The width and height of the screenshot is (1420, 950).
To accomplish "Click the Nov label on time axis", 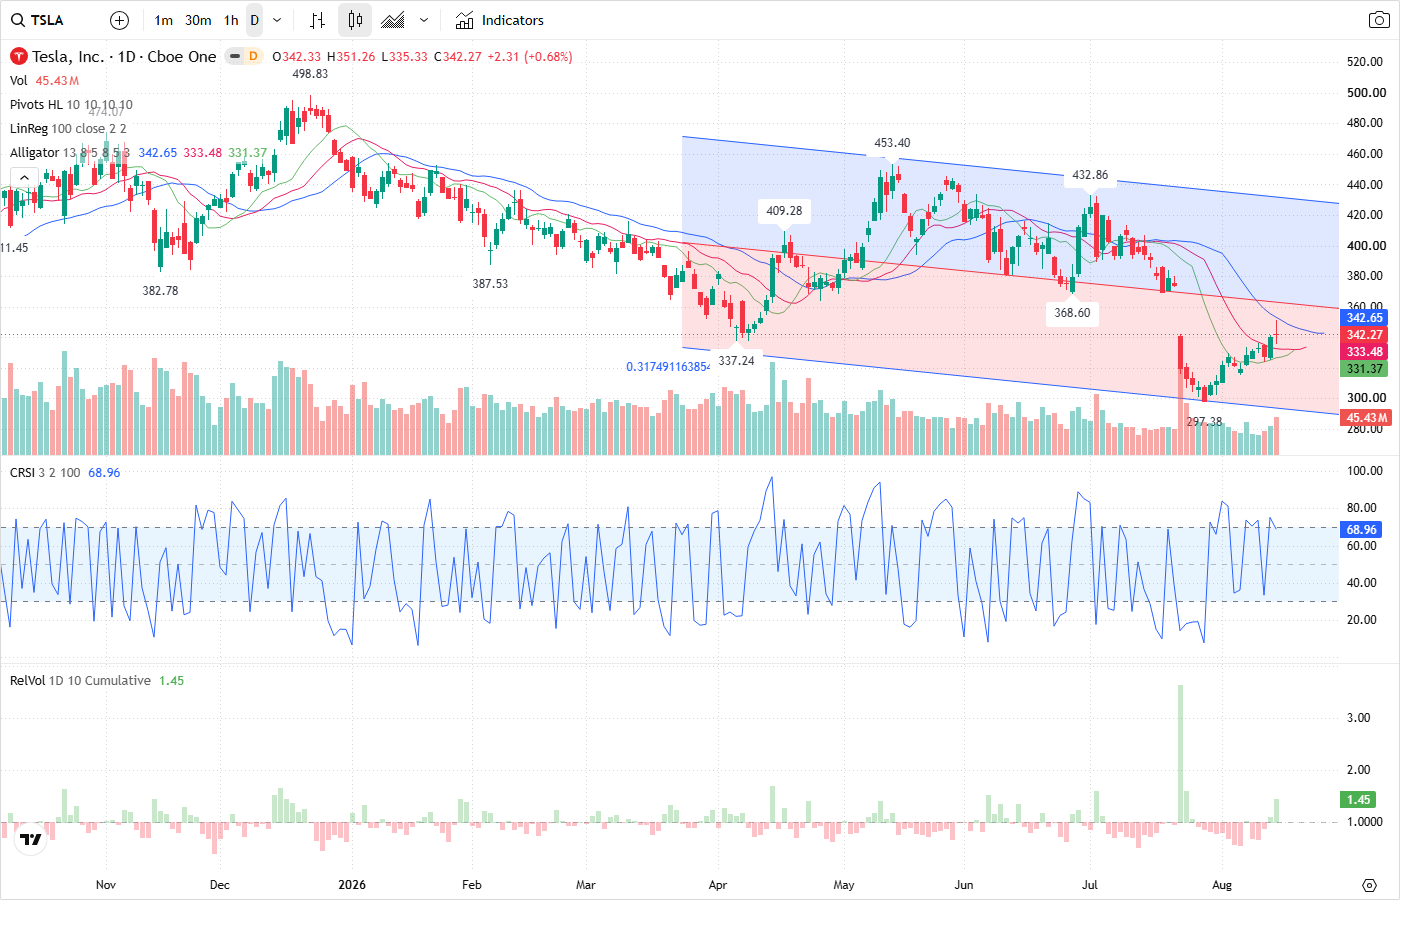I will click(106, 885).
